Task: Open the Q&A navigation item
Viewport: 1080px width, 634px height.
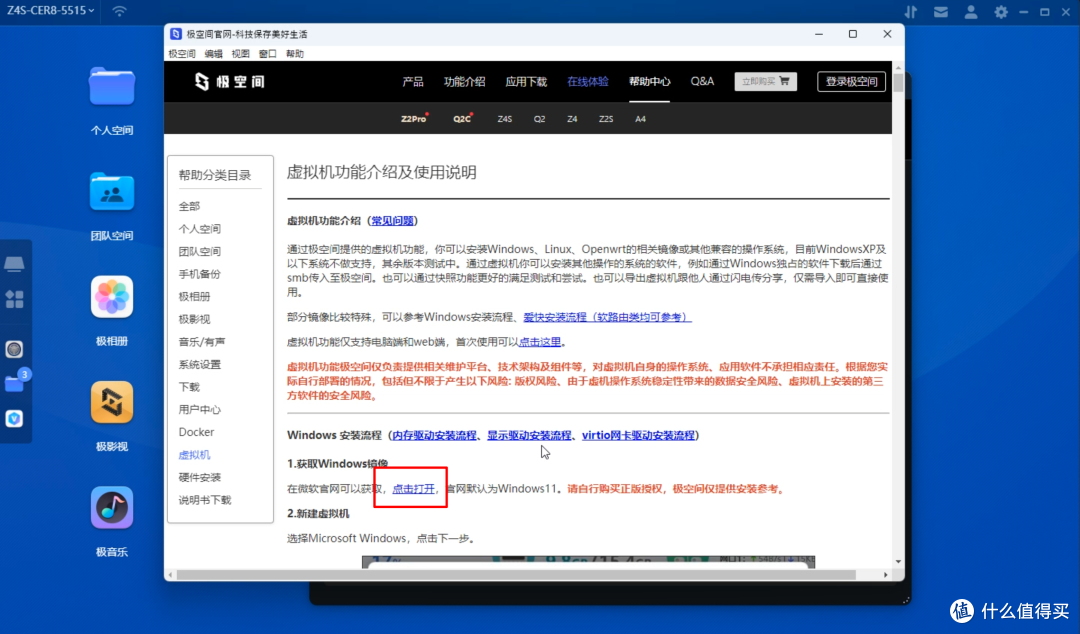Action: tap(702, 81)
